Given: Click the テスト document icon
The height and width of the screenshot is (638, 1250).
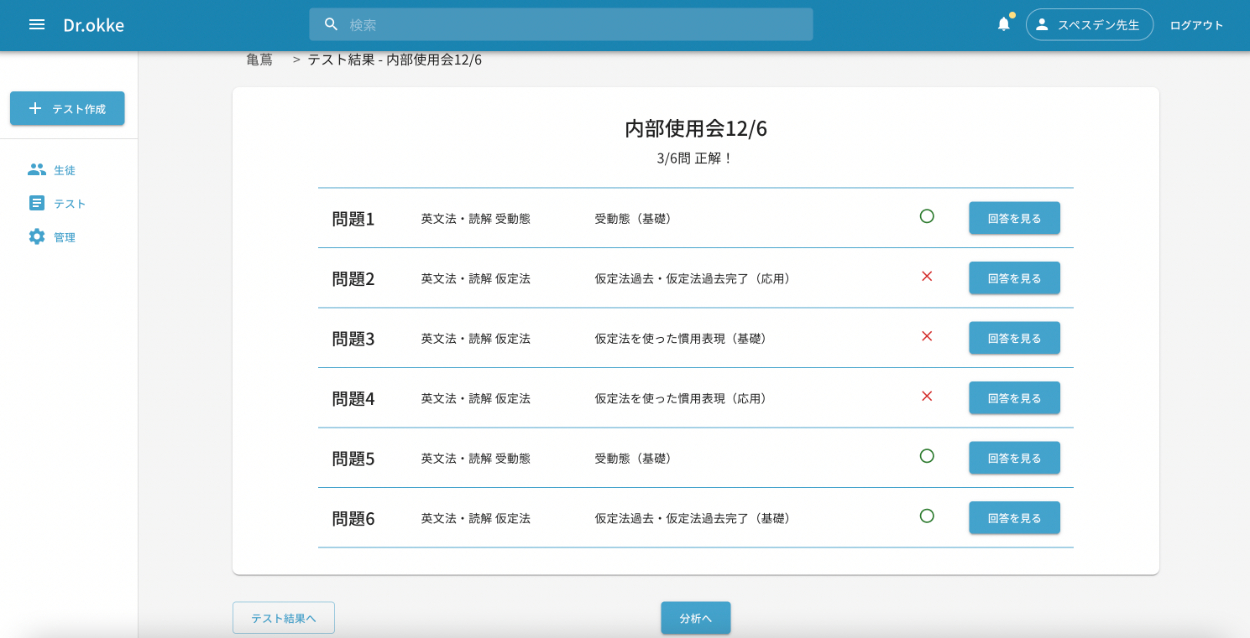Looking at the screenshot, I should (37, 203).
